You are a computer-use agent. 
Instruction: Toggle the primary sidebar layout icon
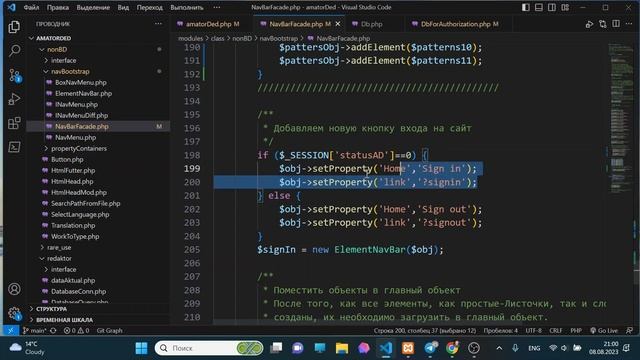pyautogui.click(x=526, y=7)
